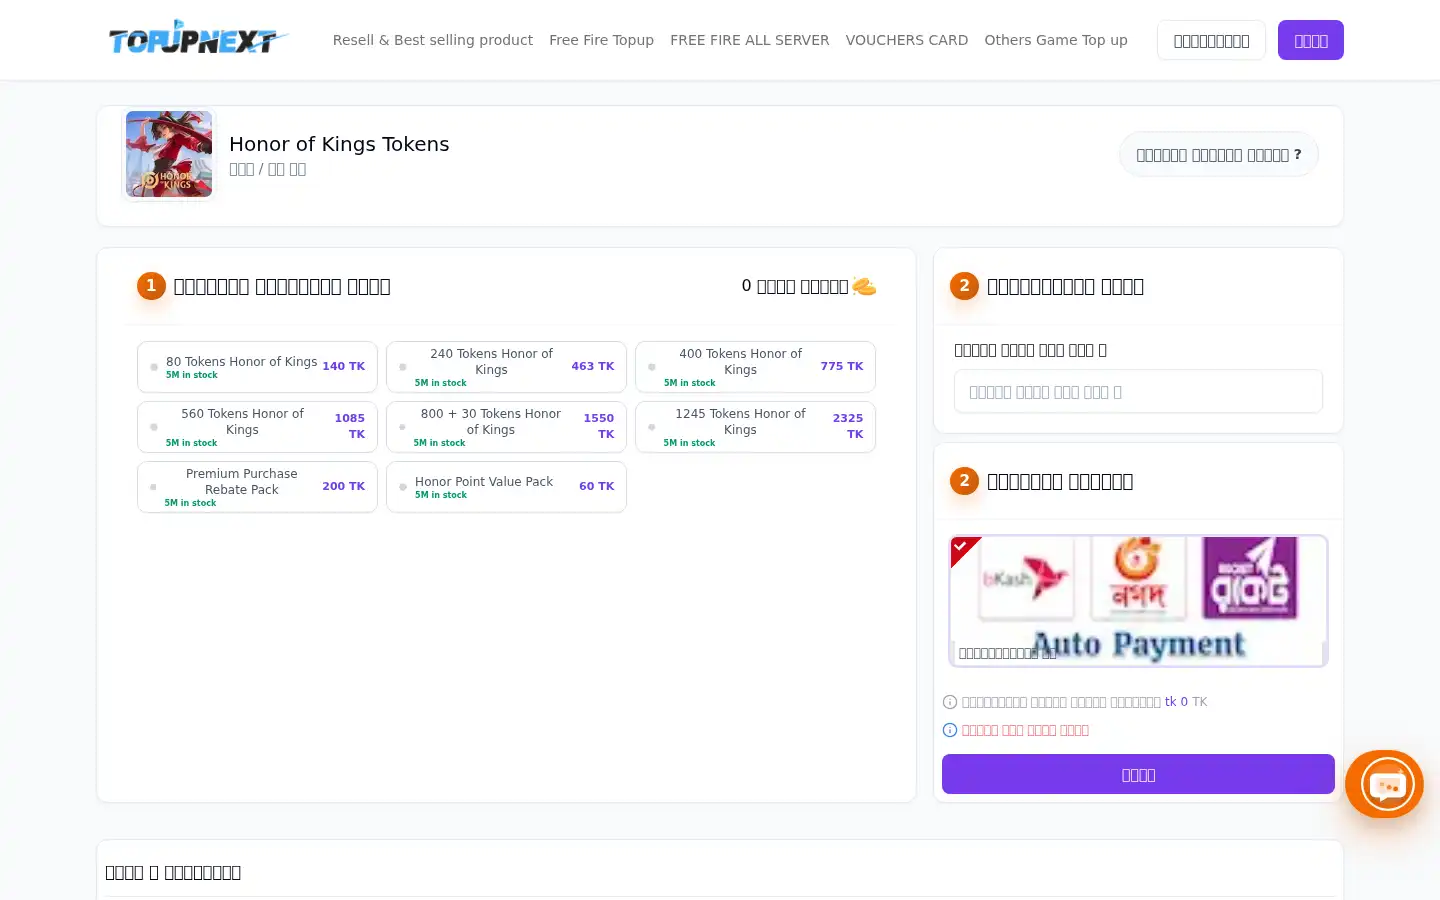Open FREE FIRE ALL SERVER menu item
This screenshot has width=1440, height=900.
[749, 40]
